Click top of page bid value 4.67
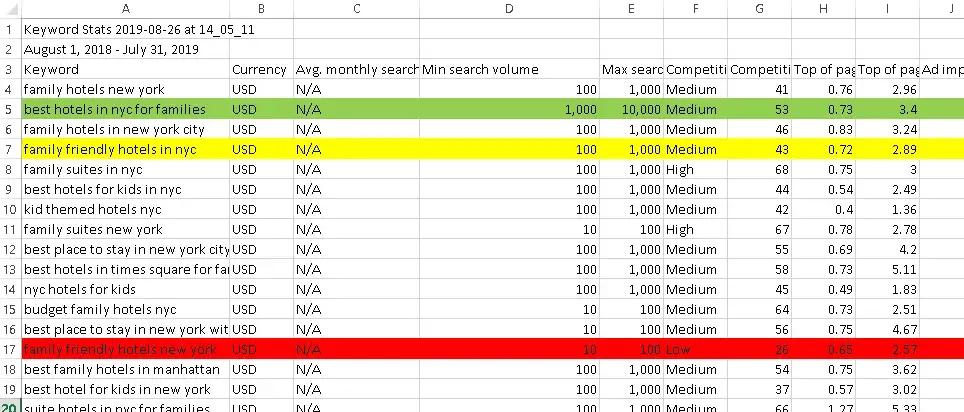Image resolution: width=964 pixels, height=412 pixels. (x=887, y=330)
